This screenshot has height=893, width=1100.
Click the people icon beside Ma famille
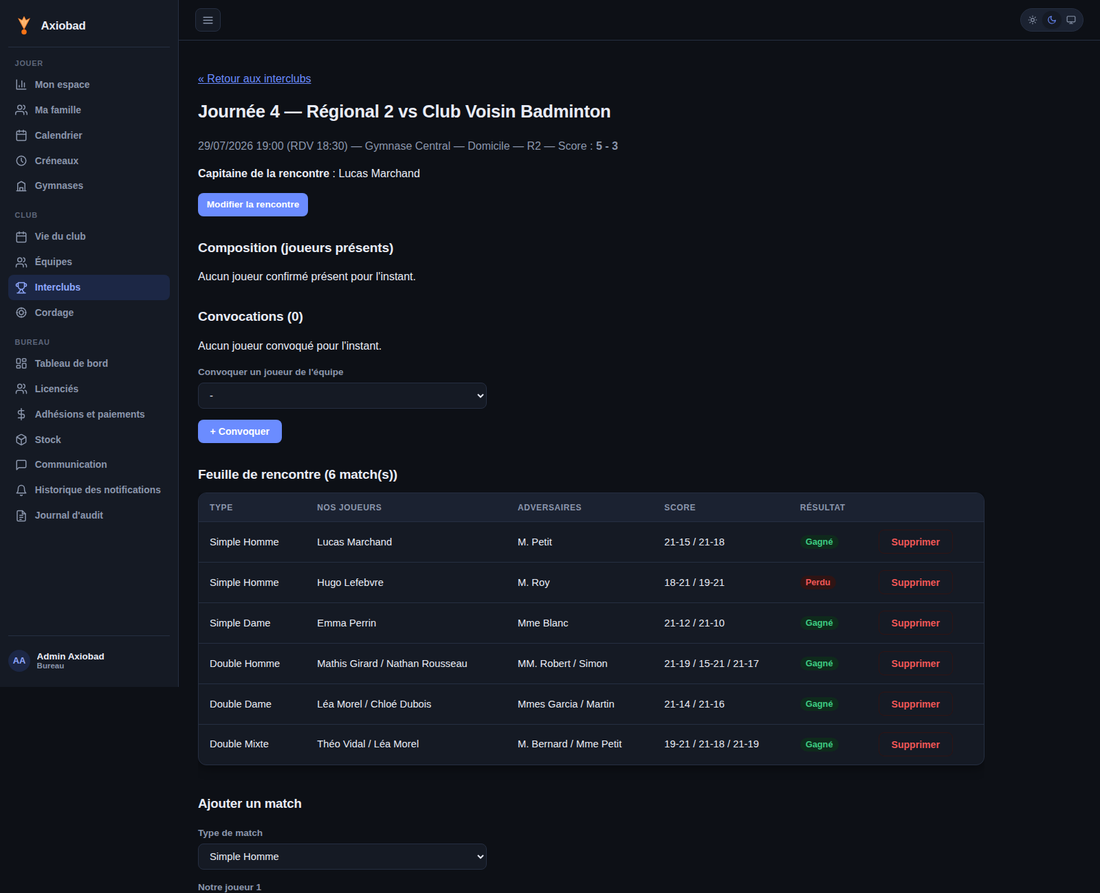pyautogui.click(x=21, y=110)
